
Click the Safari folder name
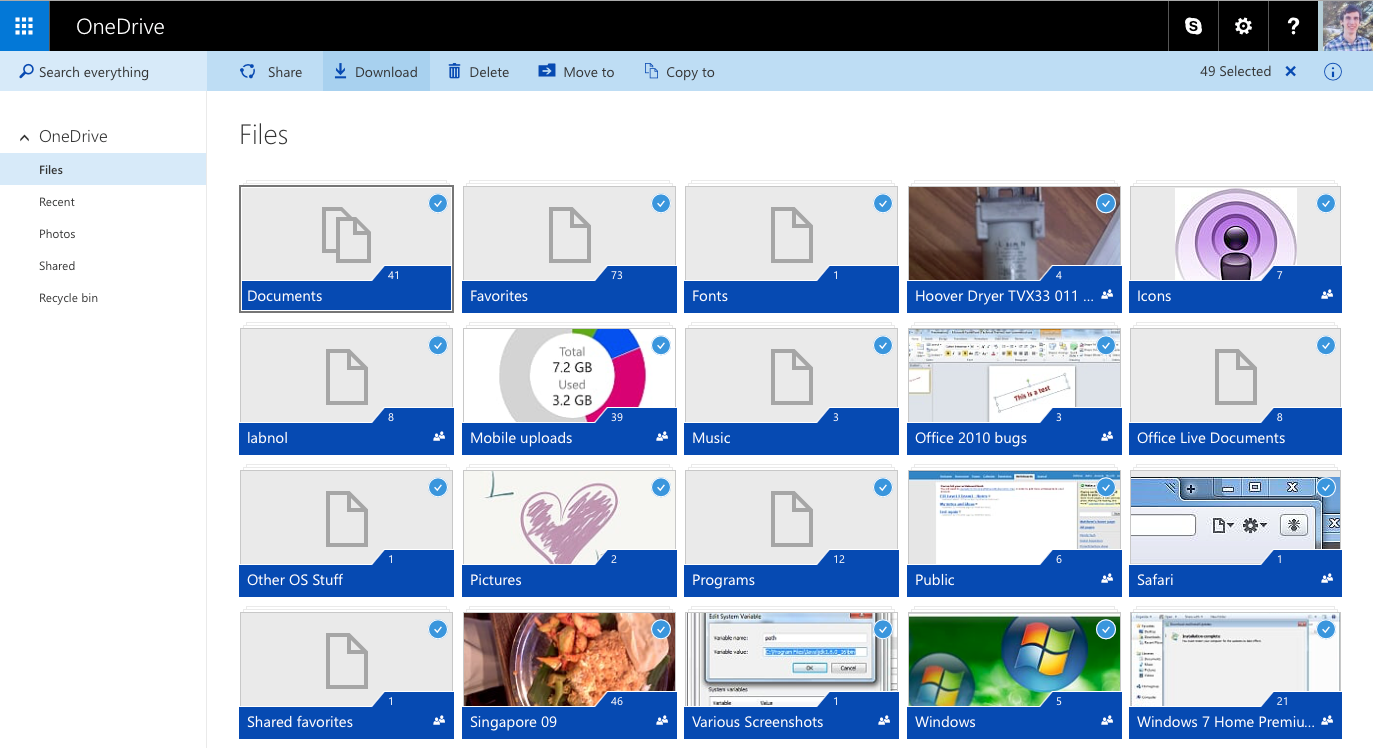(1155, 580)
